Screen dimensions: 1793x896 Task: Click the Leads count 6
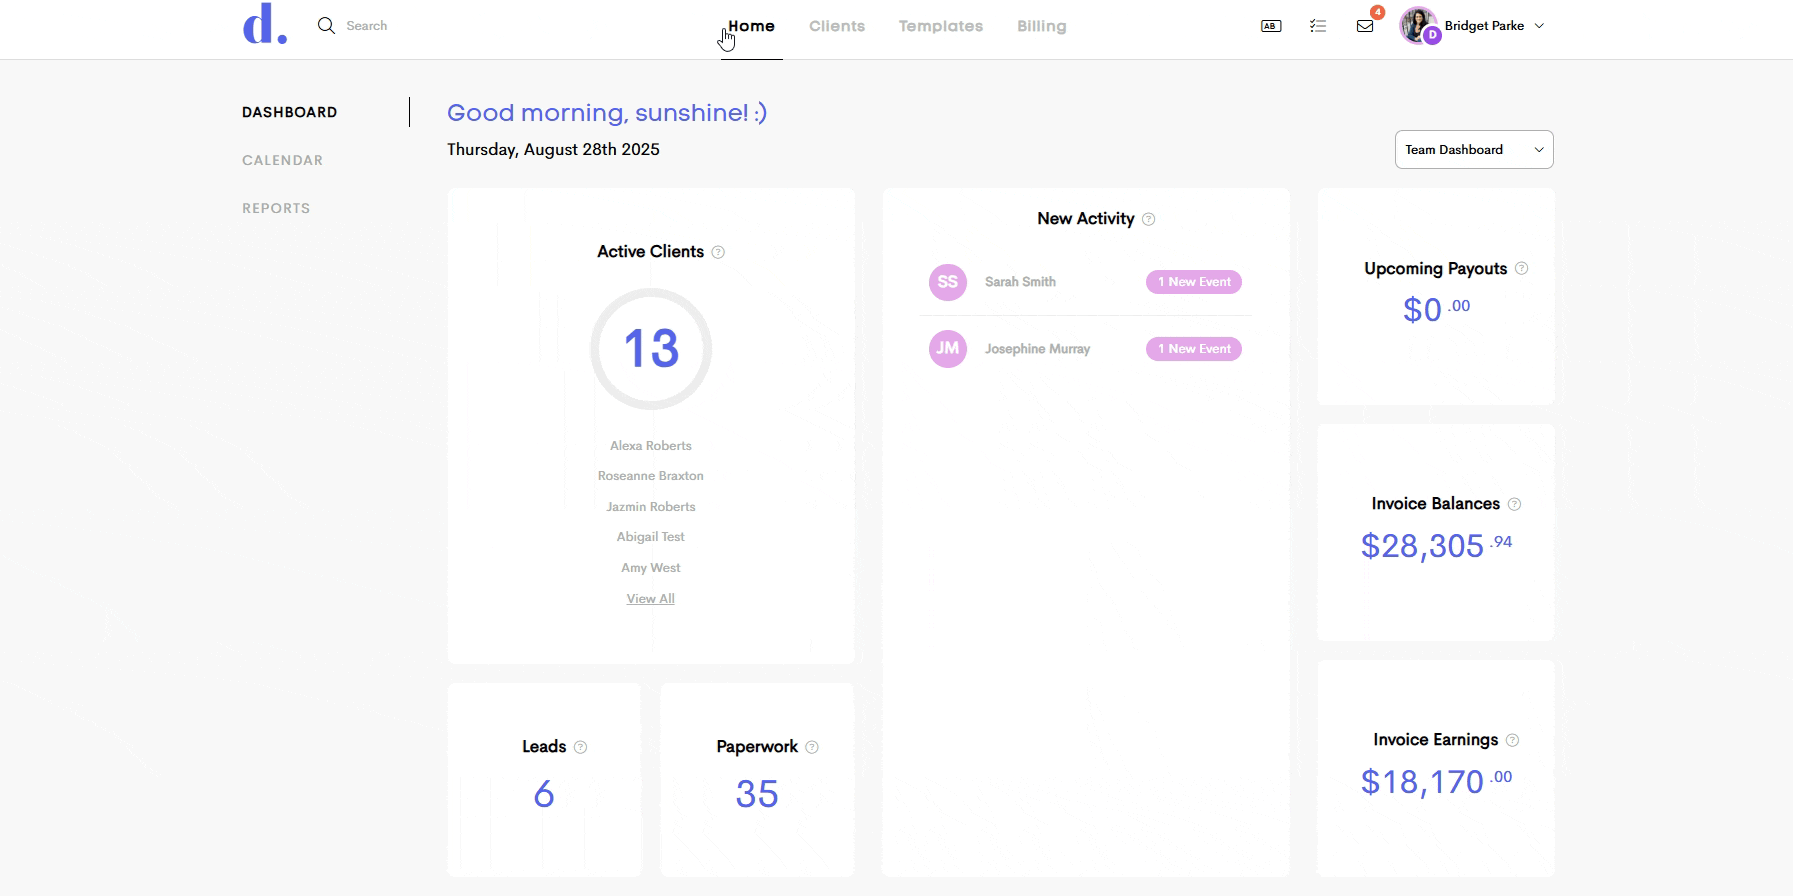pyautogui.click(x=544, y=794)
